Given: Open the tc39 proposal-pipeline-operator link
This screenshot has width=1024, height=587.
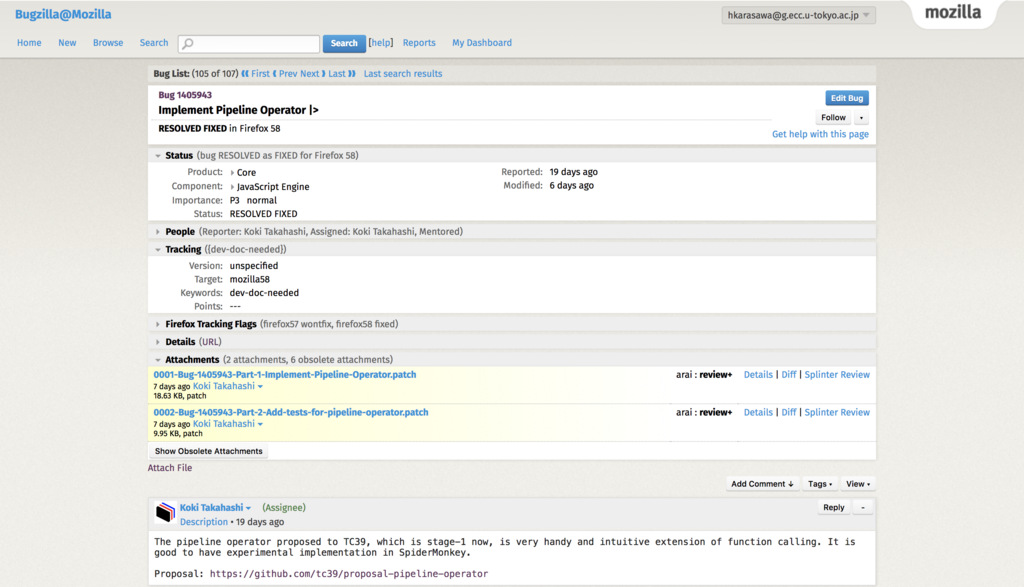Looking at the screenshot, I should click(348, 574).
